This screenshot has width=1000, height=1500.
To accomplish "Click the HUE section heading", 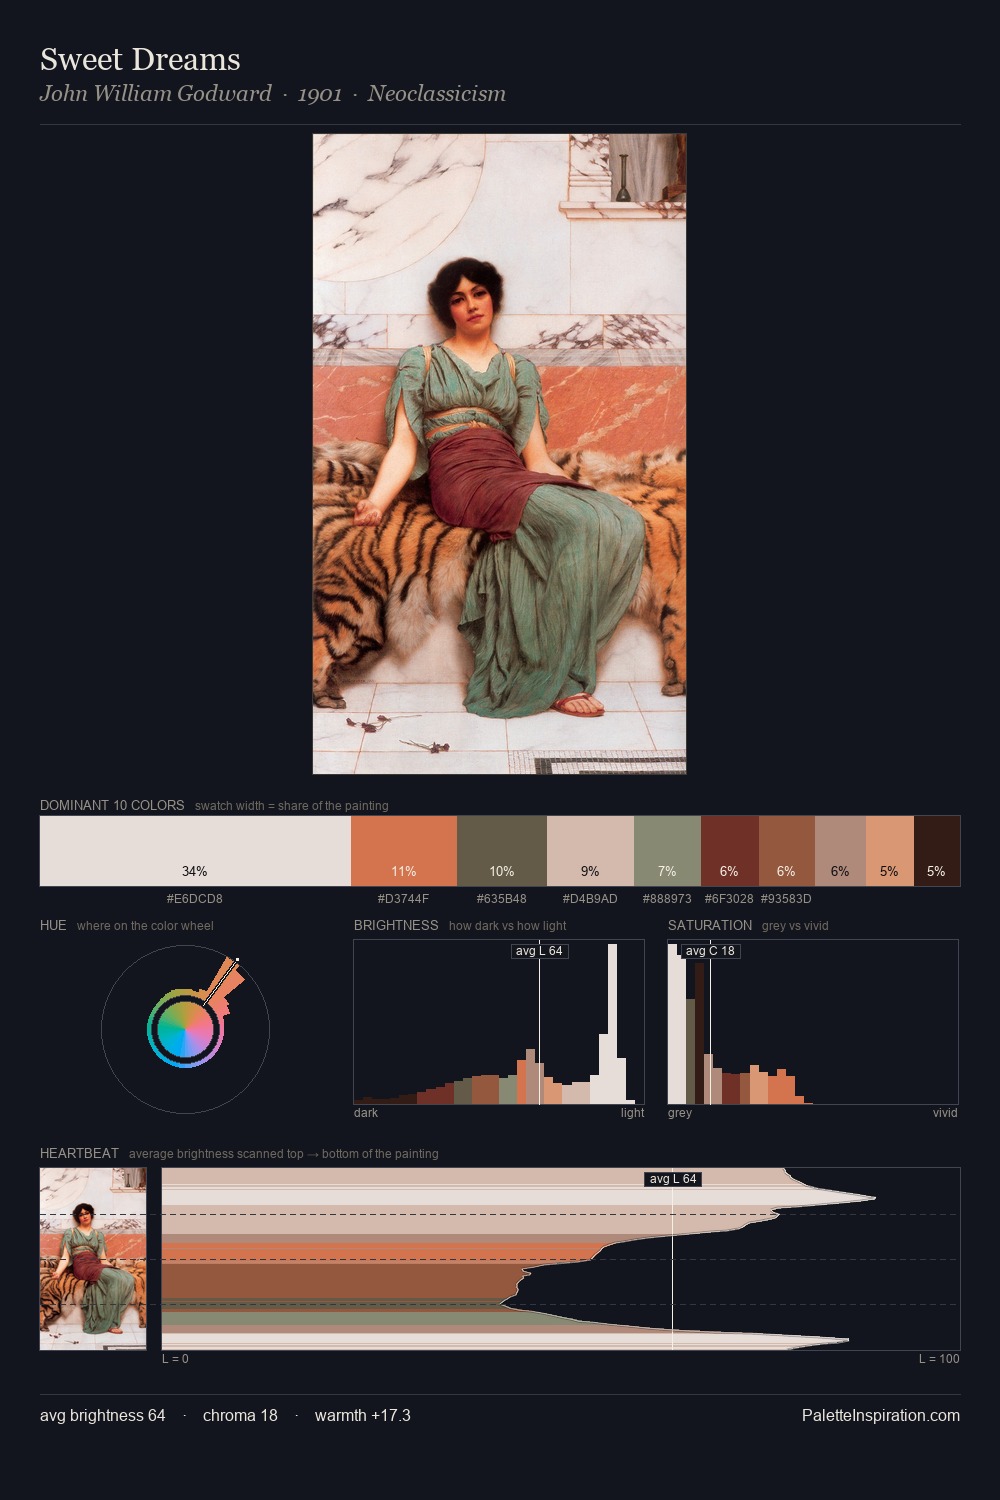I will point(53,925).
